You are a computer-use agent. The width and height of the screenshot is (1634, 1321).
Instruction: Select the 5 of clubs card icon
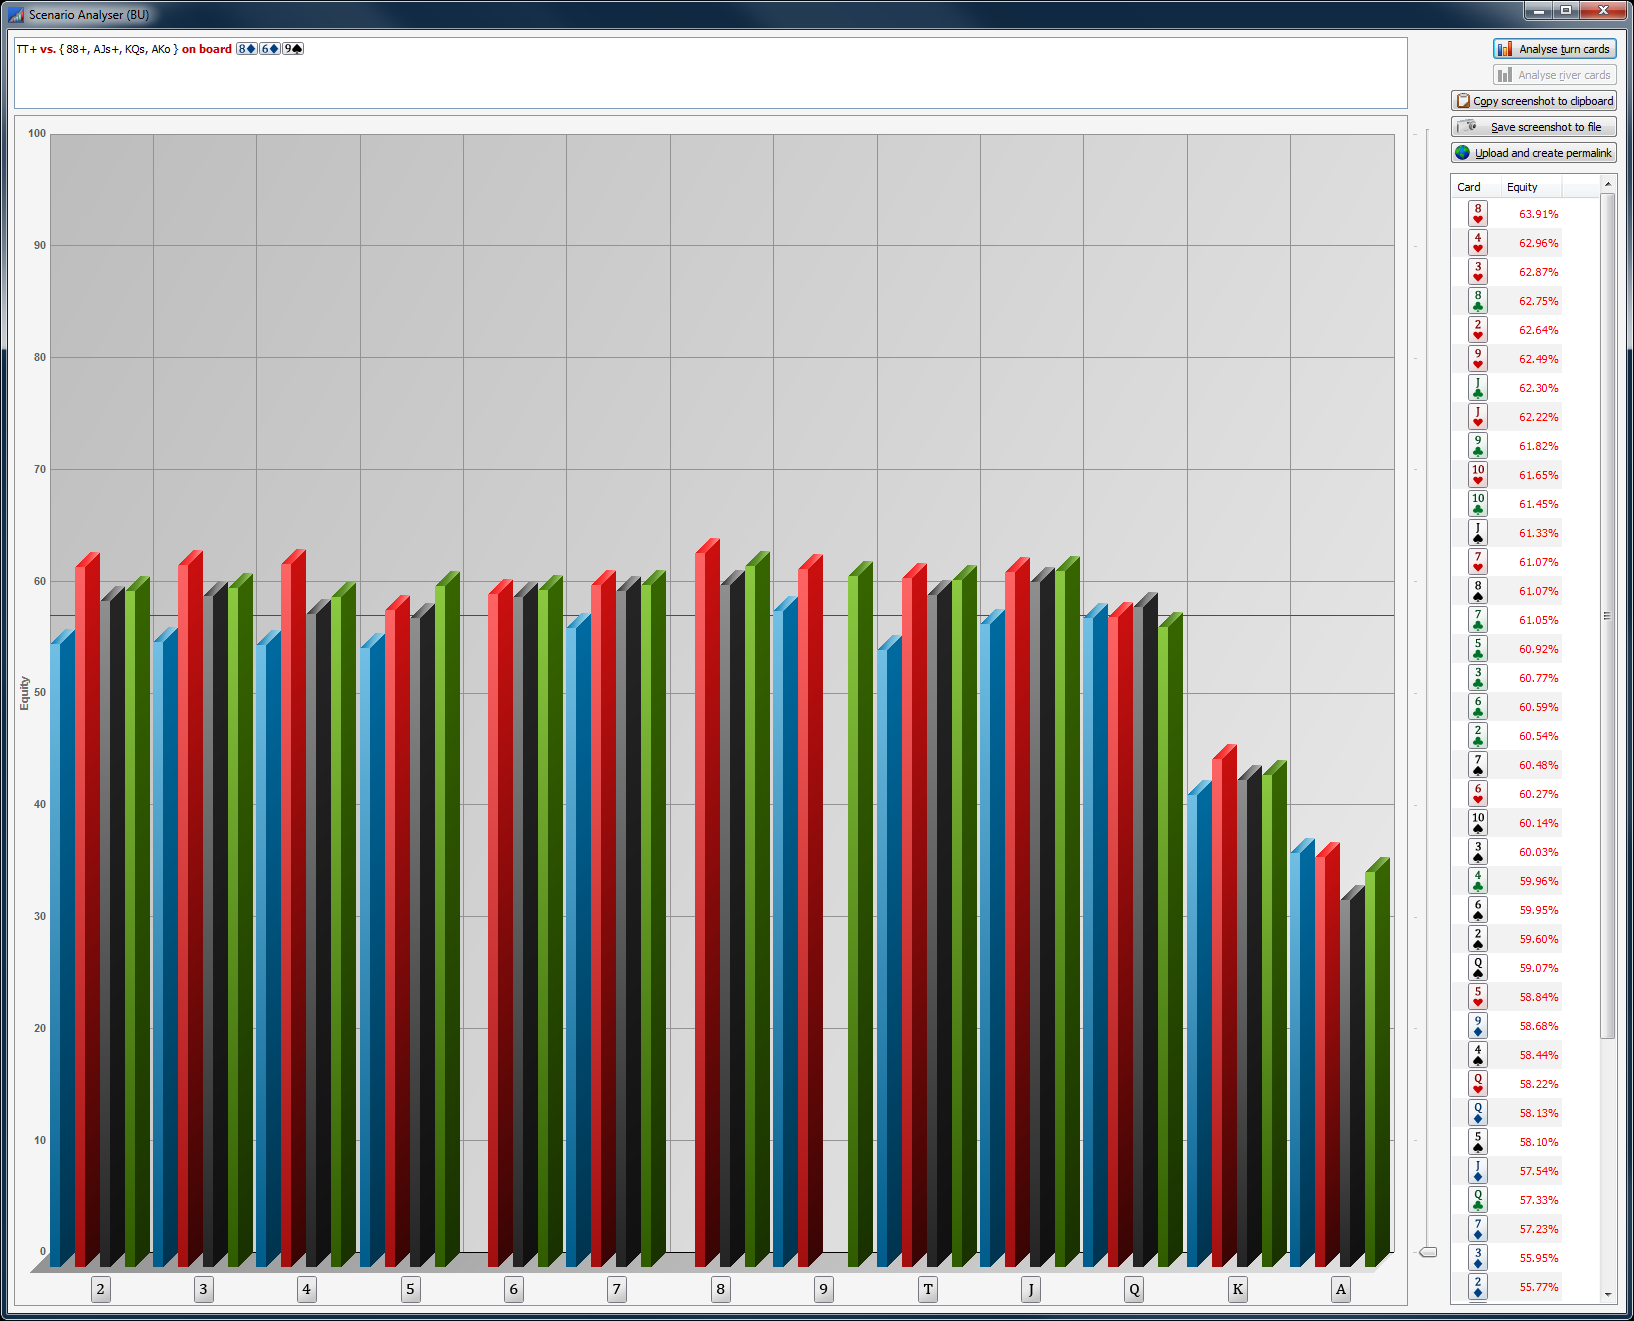point(1477,649)
